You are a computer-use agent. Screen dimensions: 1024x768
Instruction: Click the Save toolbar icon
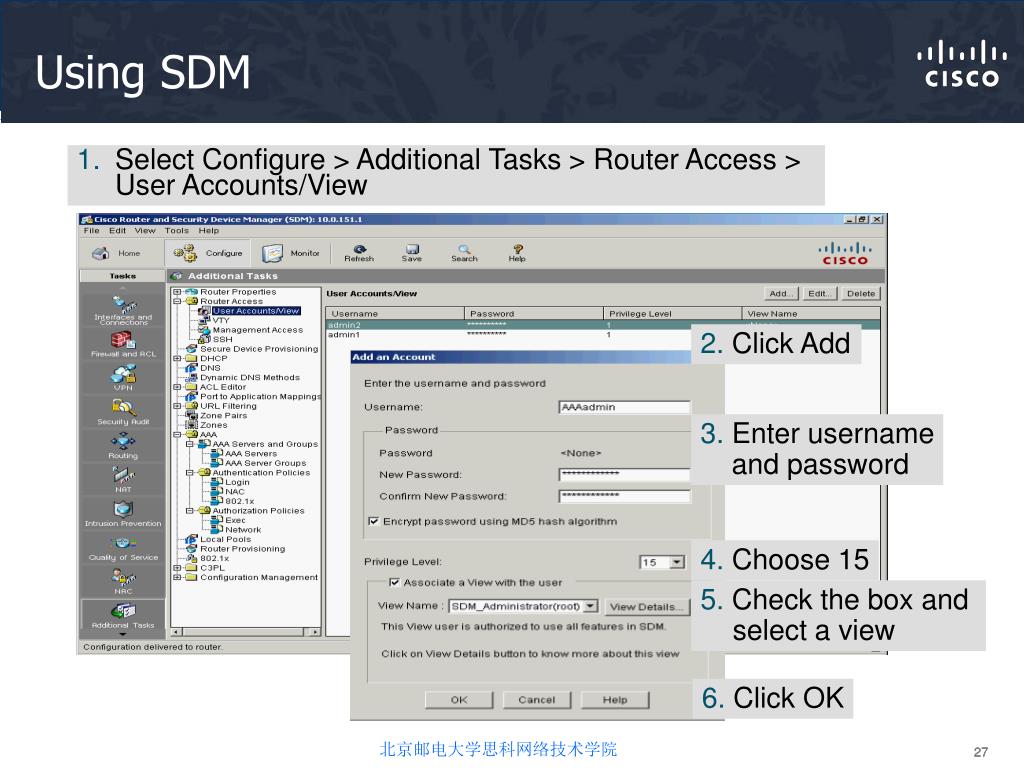tap(411, 253)
